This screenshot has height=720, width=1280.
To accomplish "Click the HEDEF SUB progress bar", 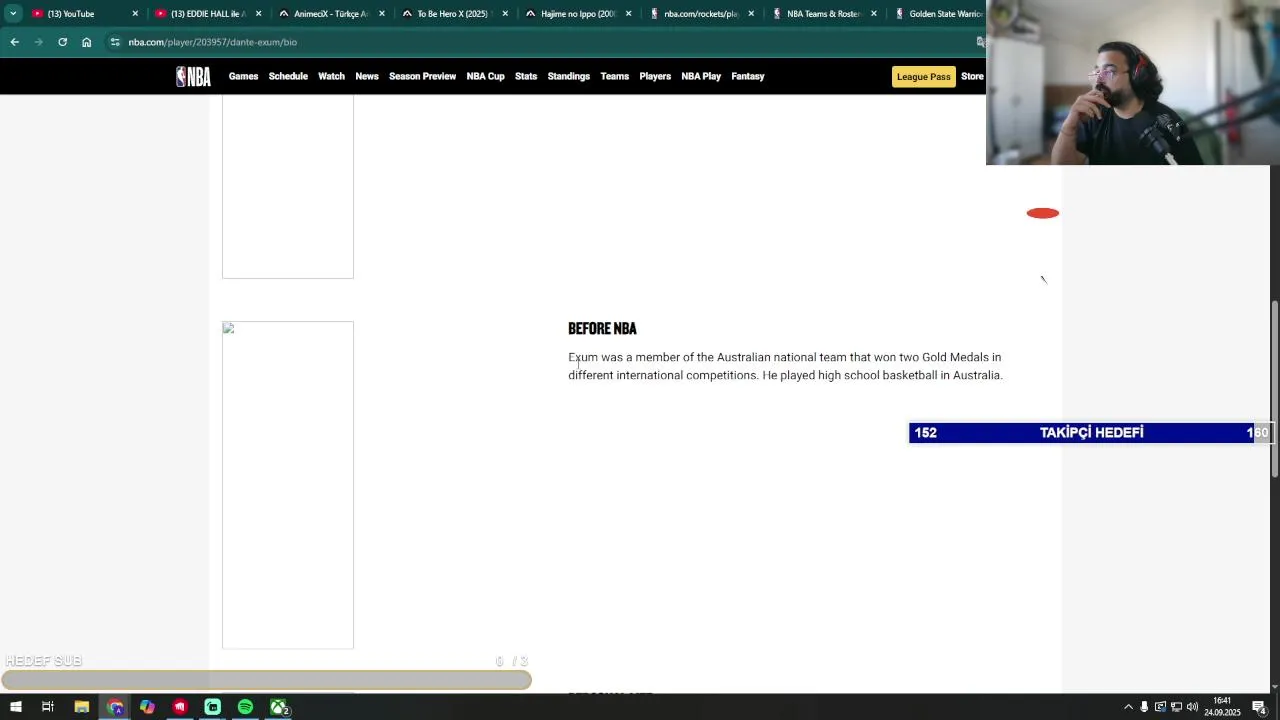I will [266, 681].
